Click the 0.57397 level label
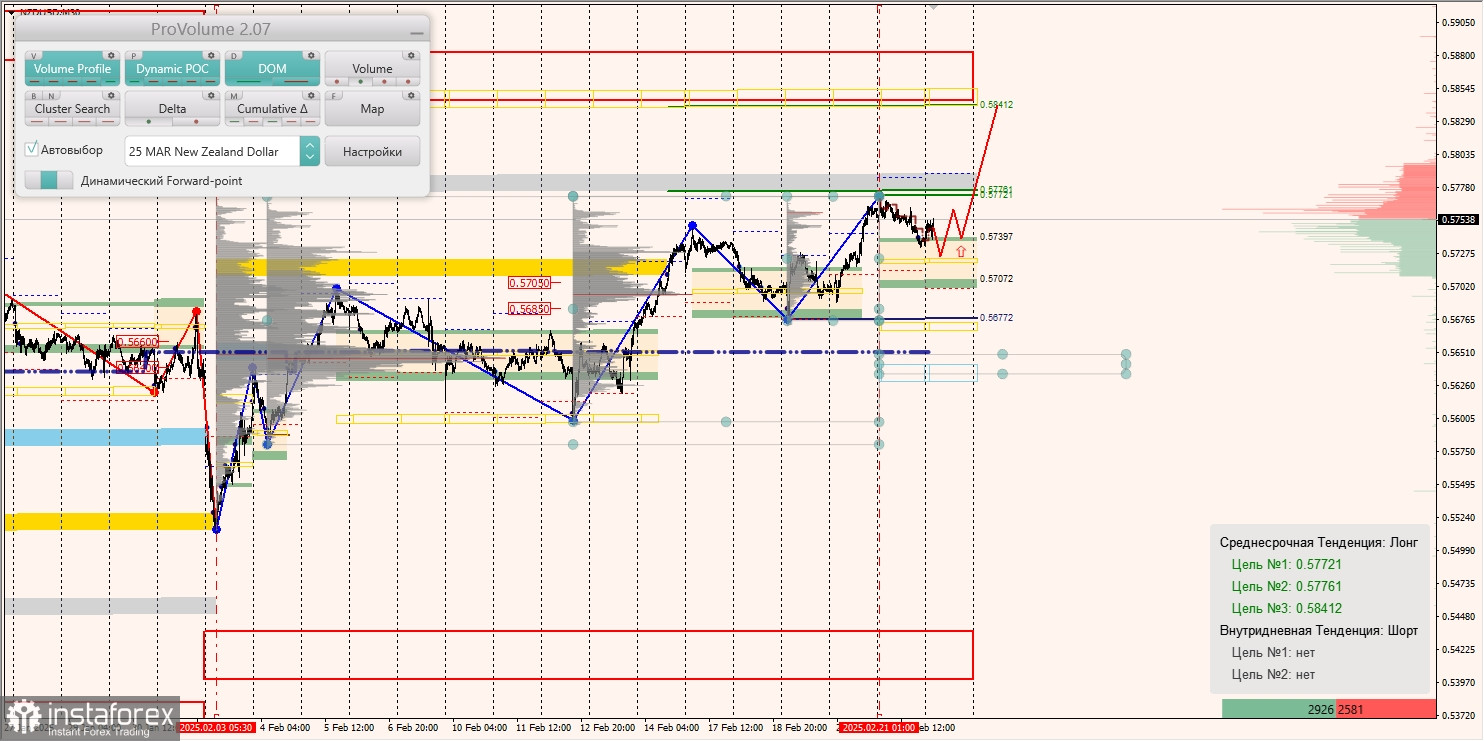The width and height of the screenshot is (1484, 741). (996, 237)
